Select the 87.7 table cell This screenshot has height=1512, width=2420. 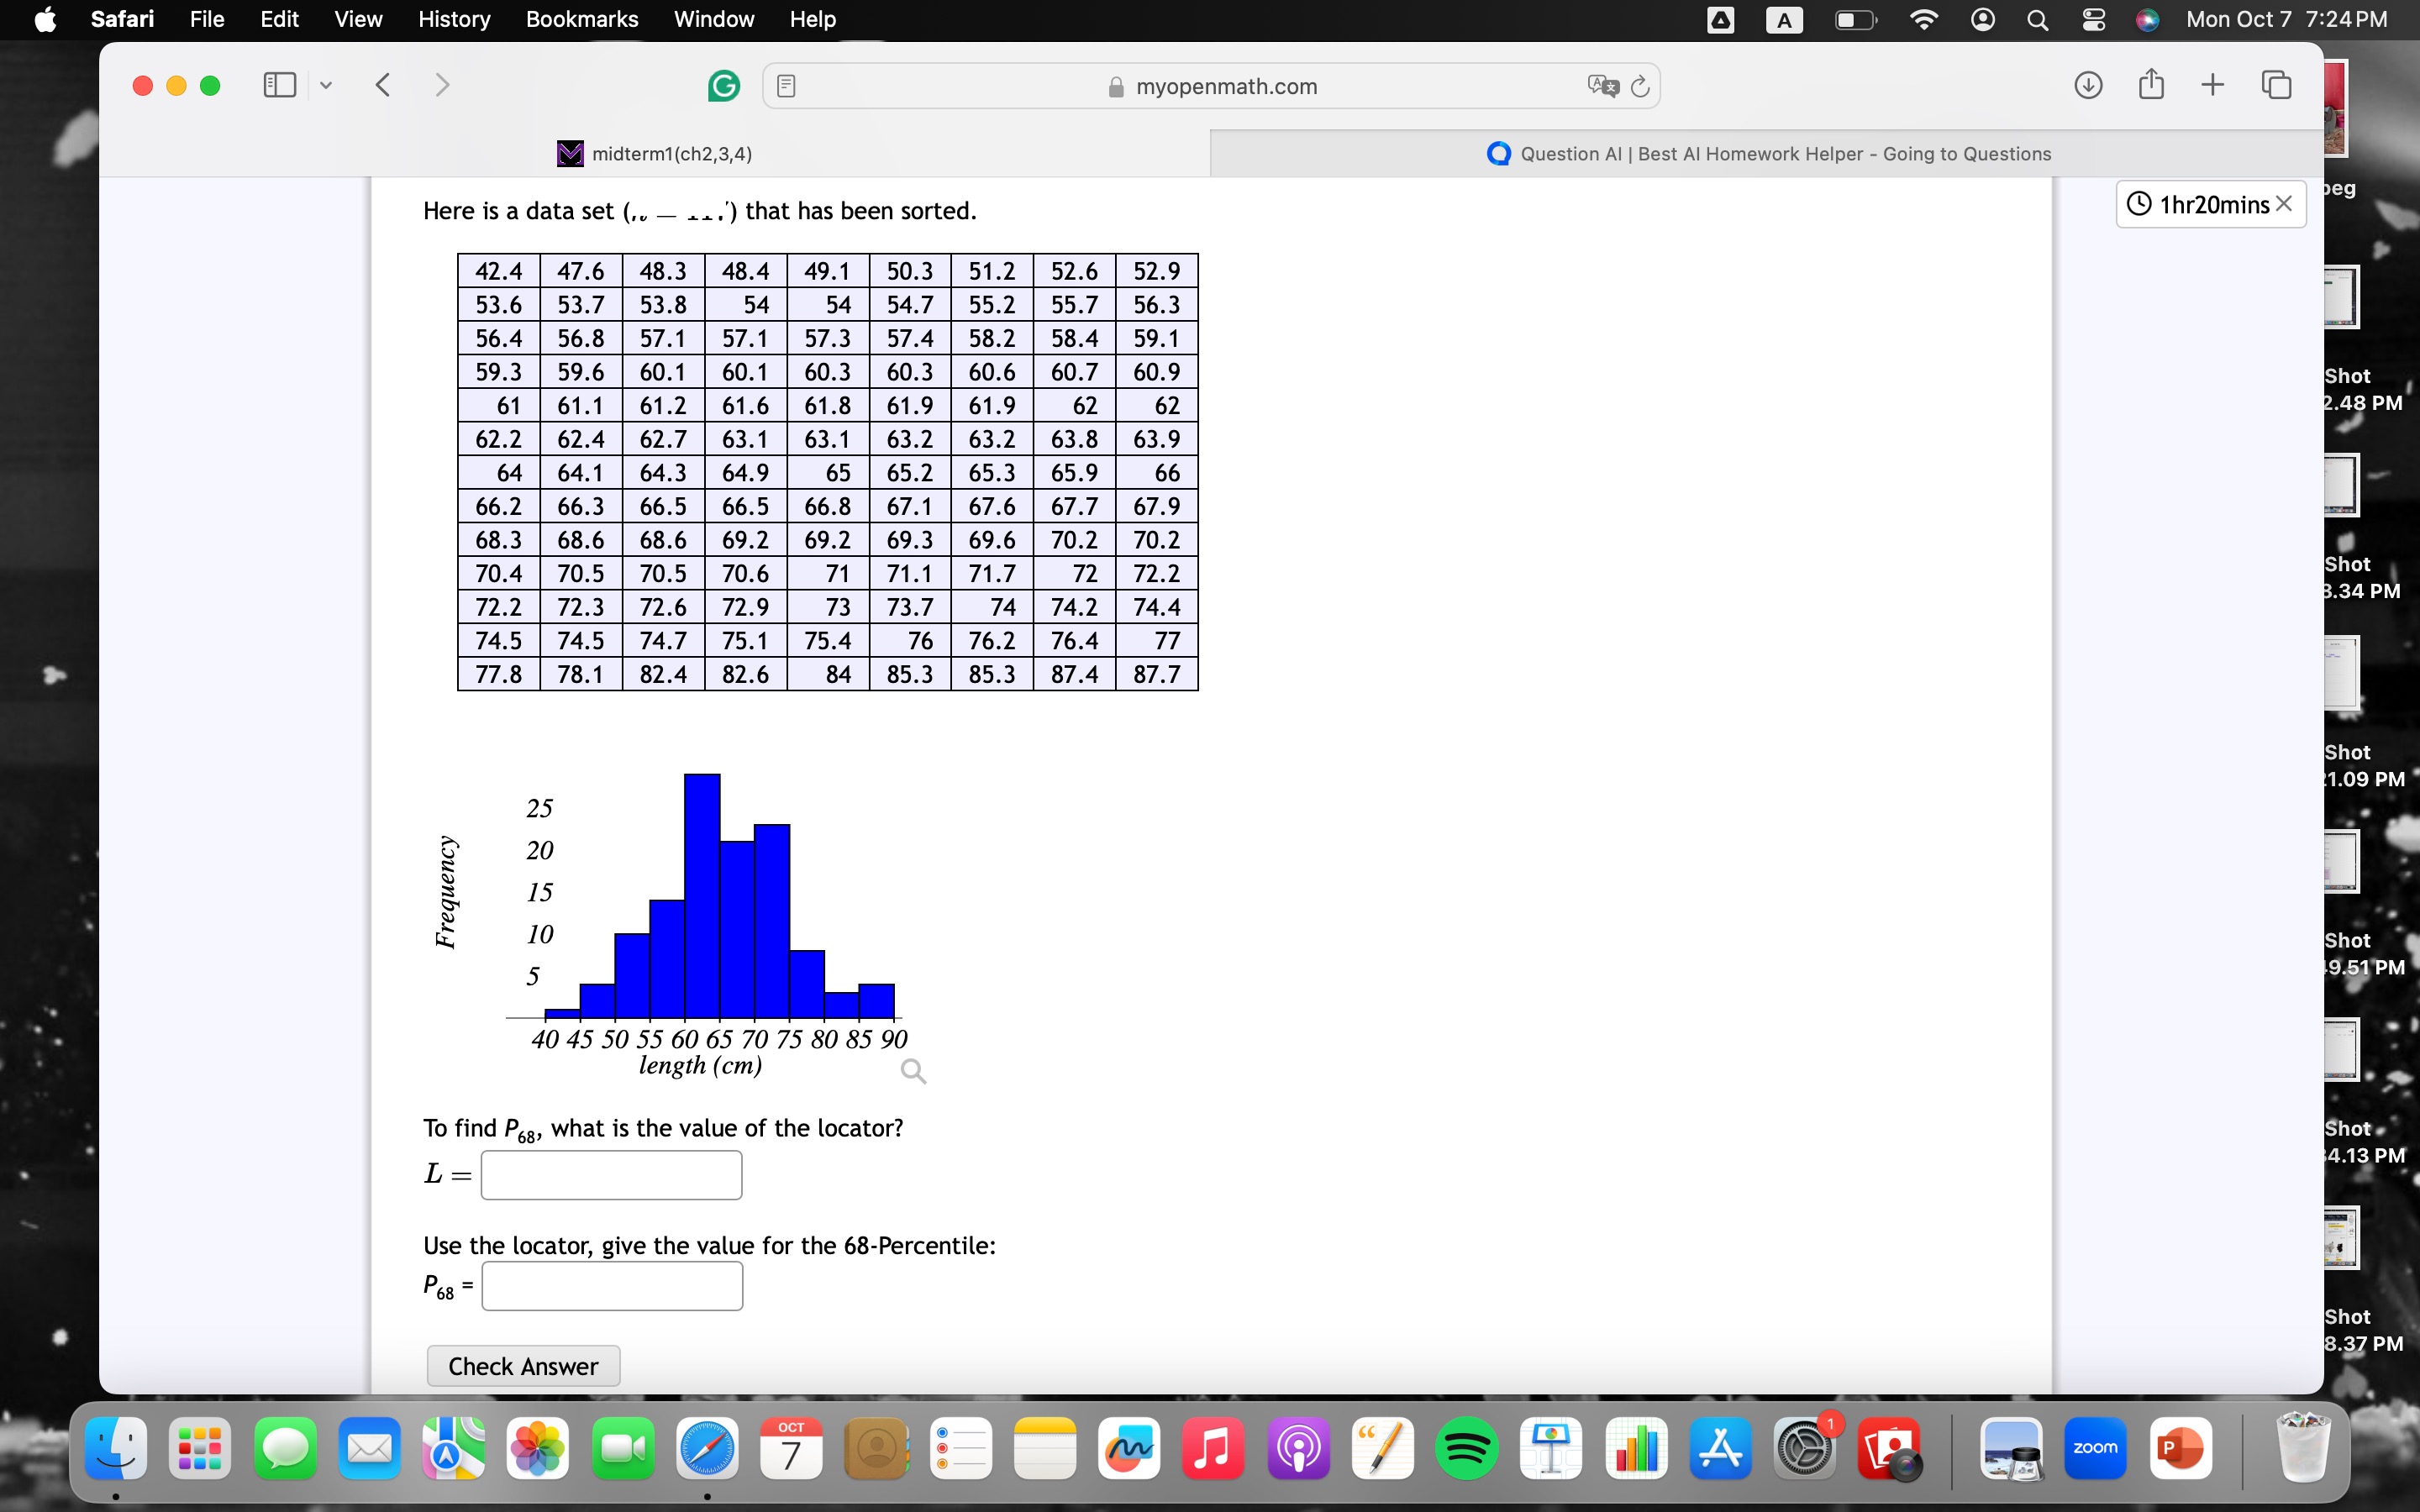[x=1157, y=674]
